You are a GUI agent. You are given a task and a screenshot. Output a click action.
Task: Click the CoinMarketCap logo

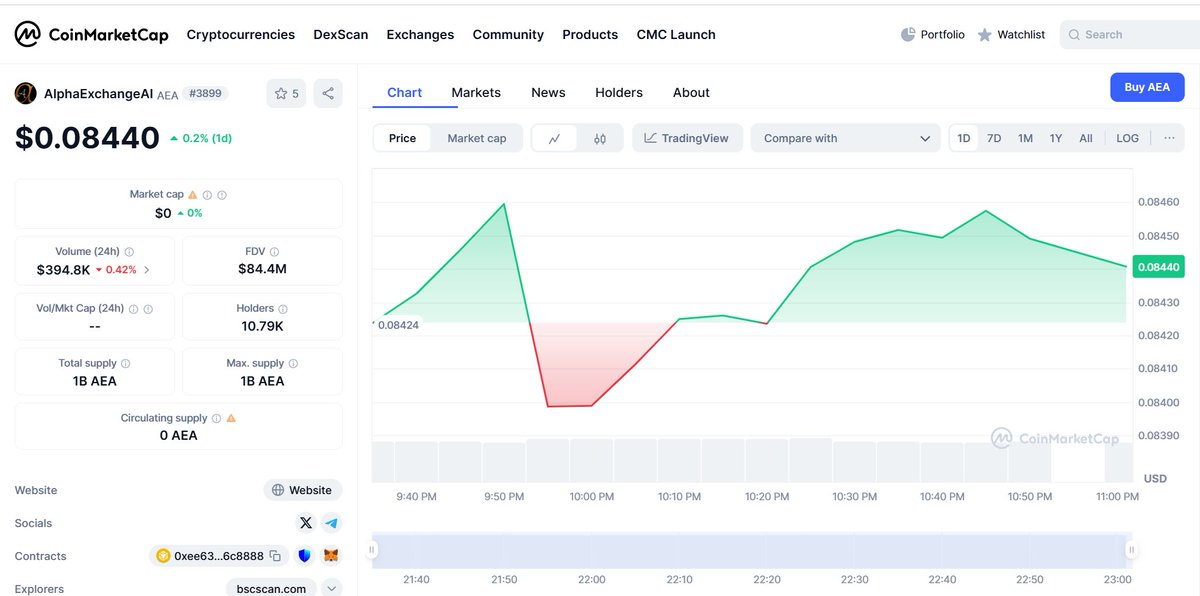tap(91, 34)
